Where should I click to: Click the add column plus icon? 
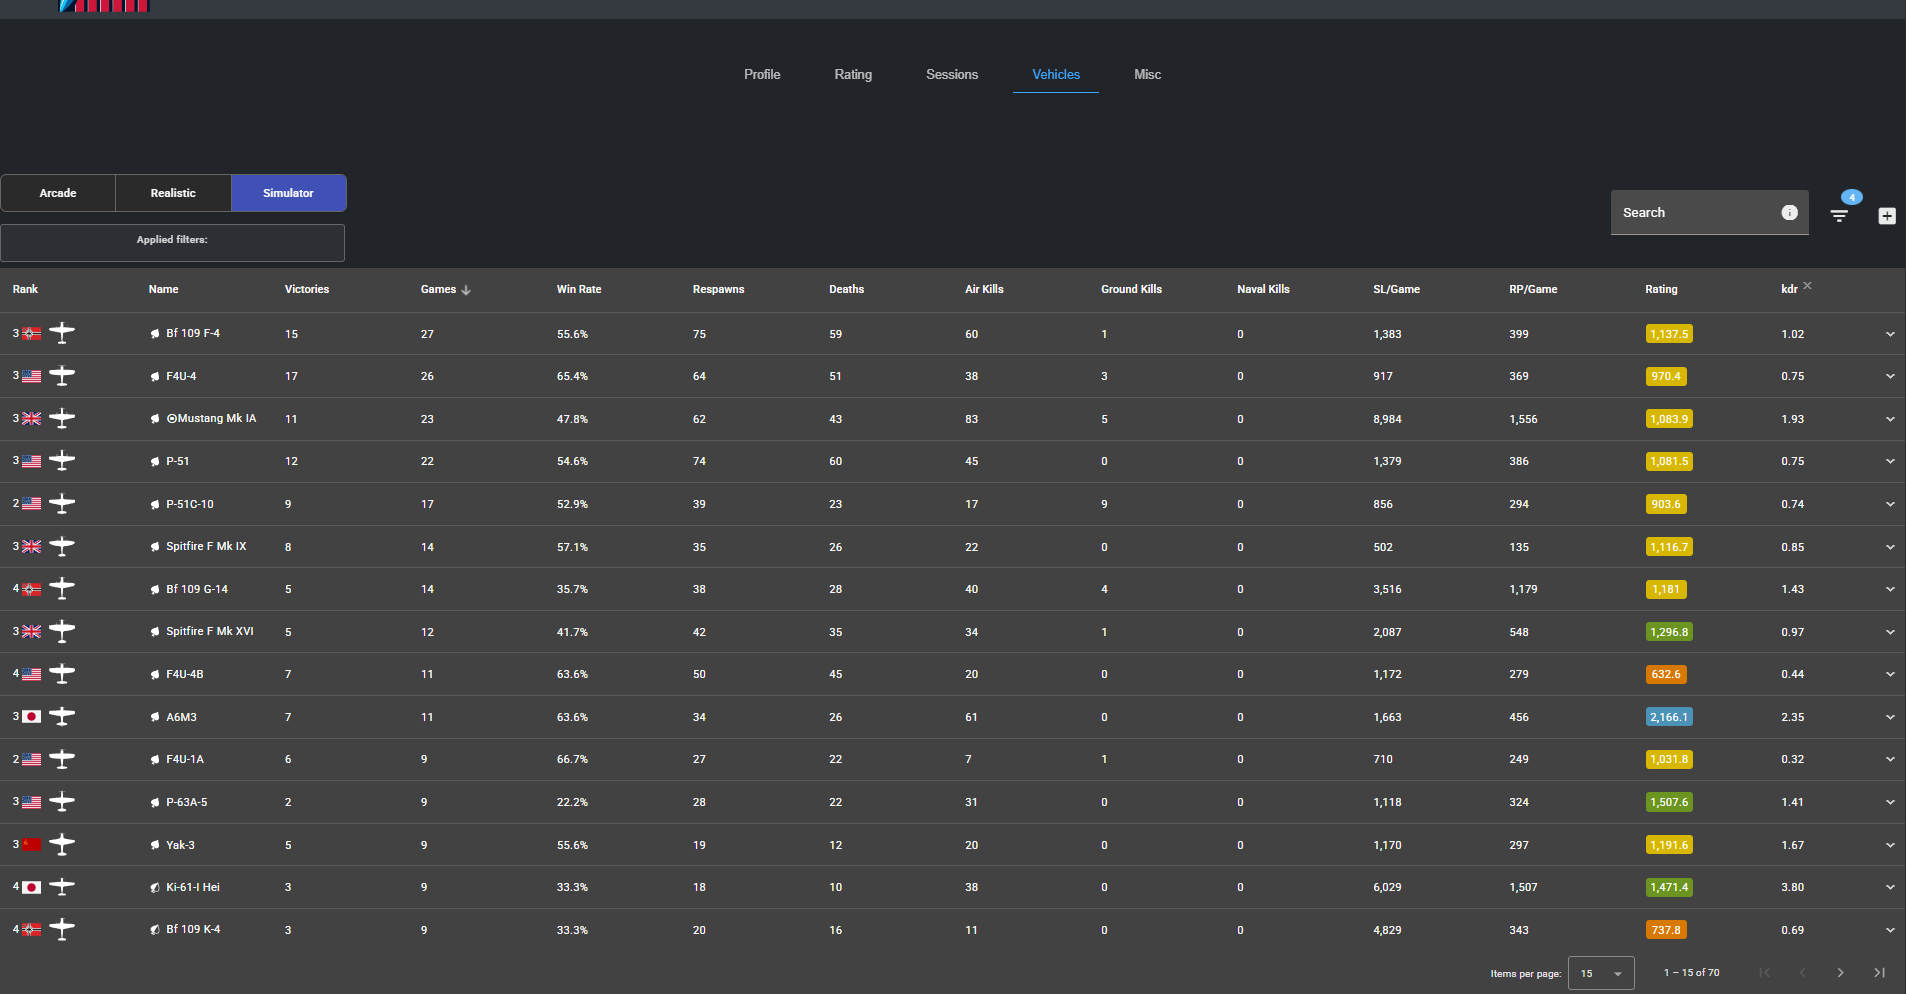click(x=1887, y=216)
